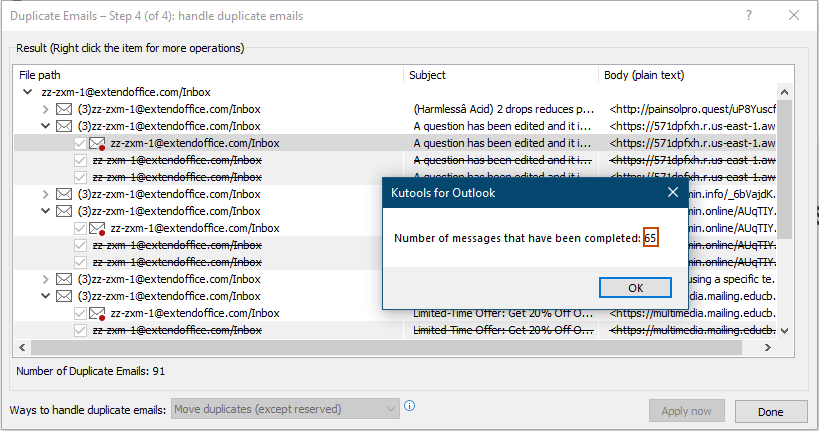Close the Duplicate Emails dialog window
819x431 pixels.
794,16
